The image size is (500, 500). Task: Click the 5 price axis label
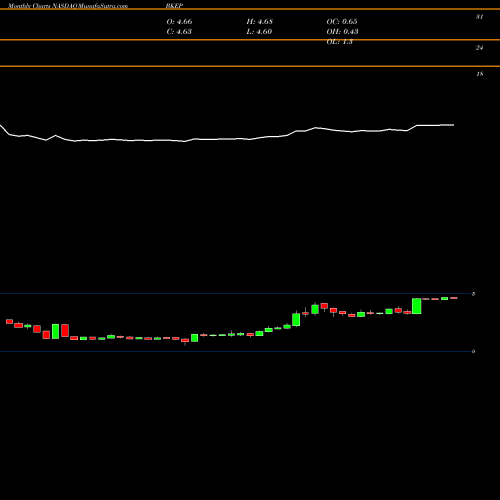473,294
